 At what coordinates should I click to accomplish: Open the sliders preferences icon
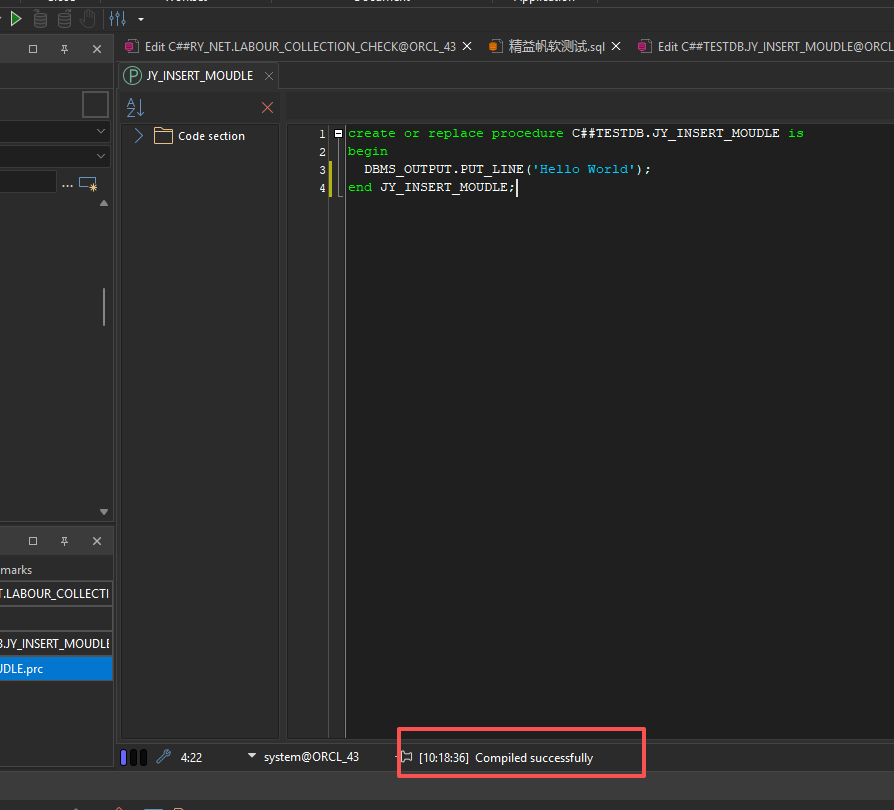click(117, 19)
